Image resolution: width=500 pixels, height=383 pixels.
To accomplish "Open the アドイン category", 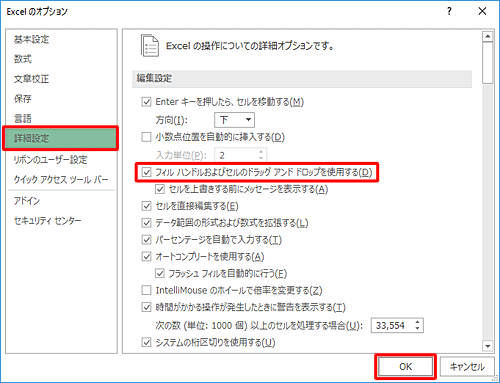I will click(x=27, y=201).
